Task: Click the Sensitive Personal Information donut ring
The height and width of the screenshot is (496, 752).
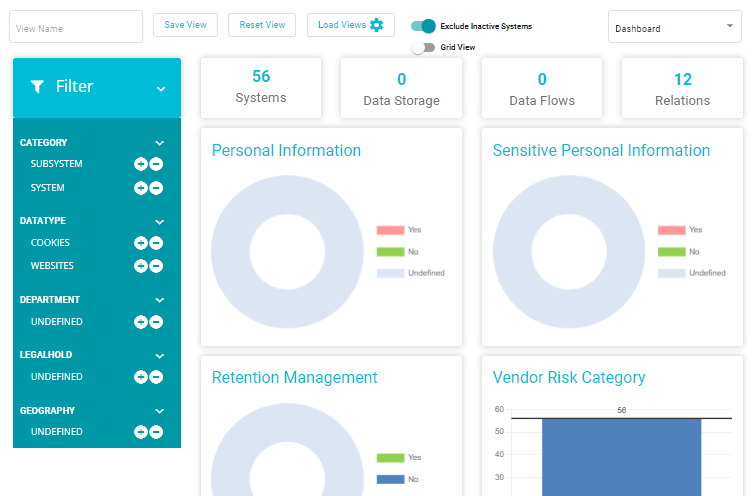Action: coord(512,252)
